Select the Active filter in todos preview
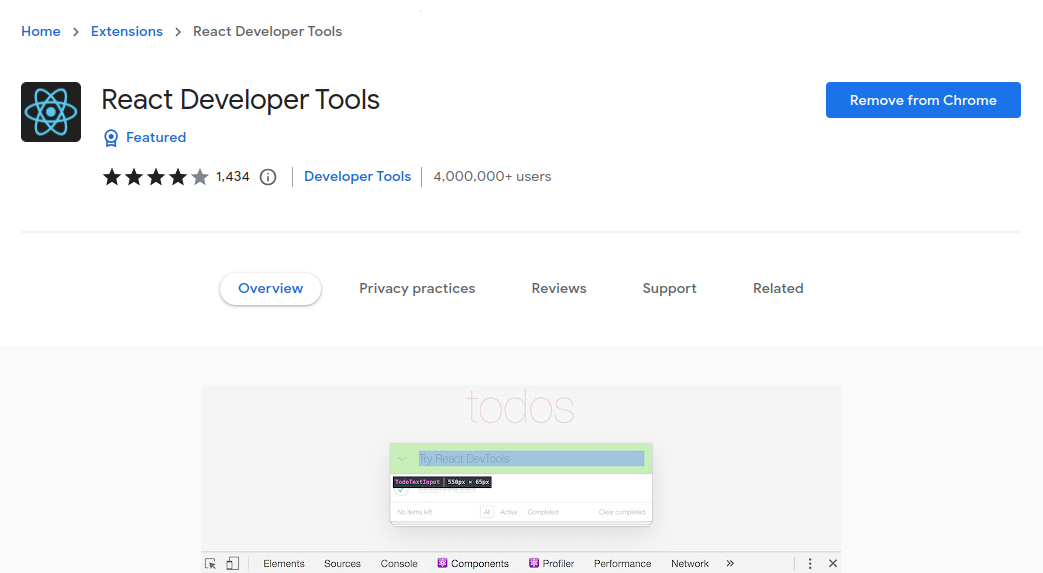Viewport: 1043px width, 573px height. coord(509,512)
